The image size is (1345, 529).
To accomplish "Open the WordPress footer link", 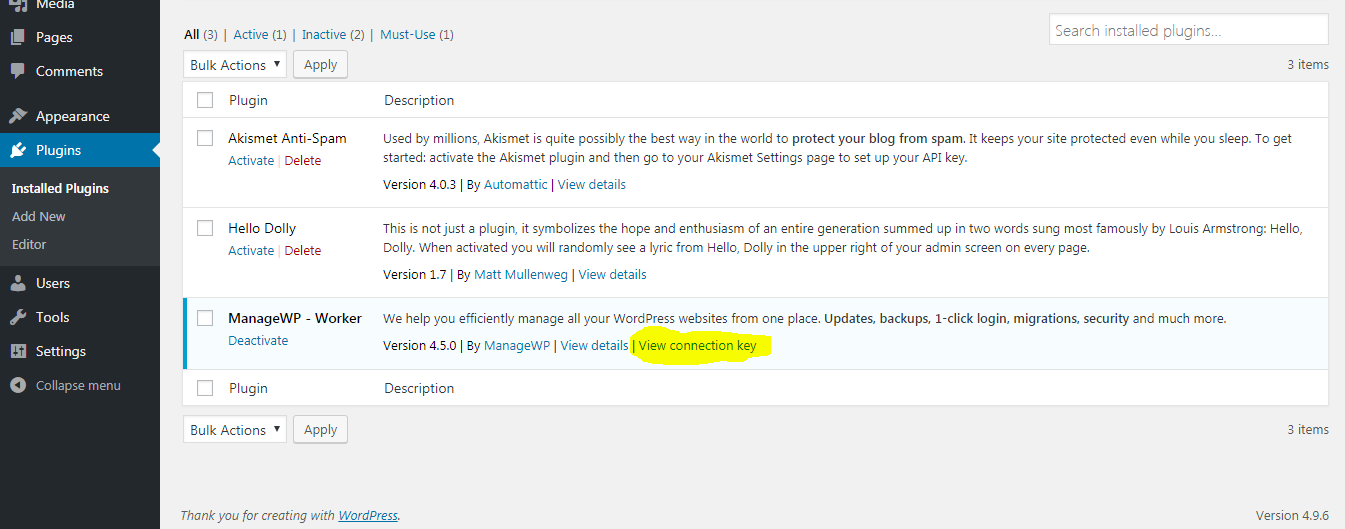I will pyautogui.click(x=368, y=516).
